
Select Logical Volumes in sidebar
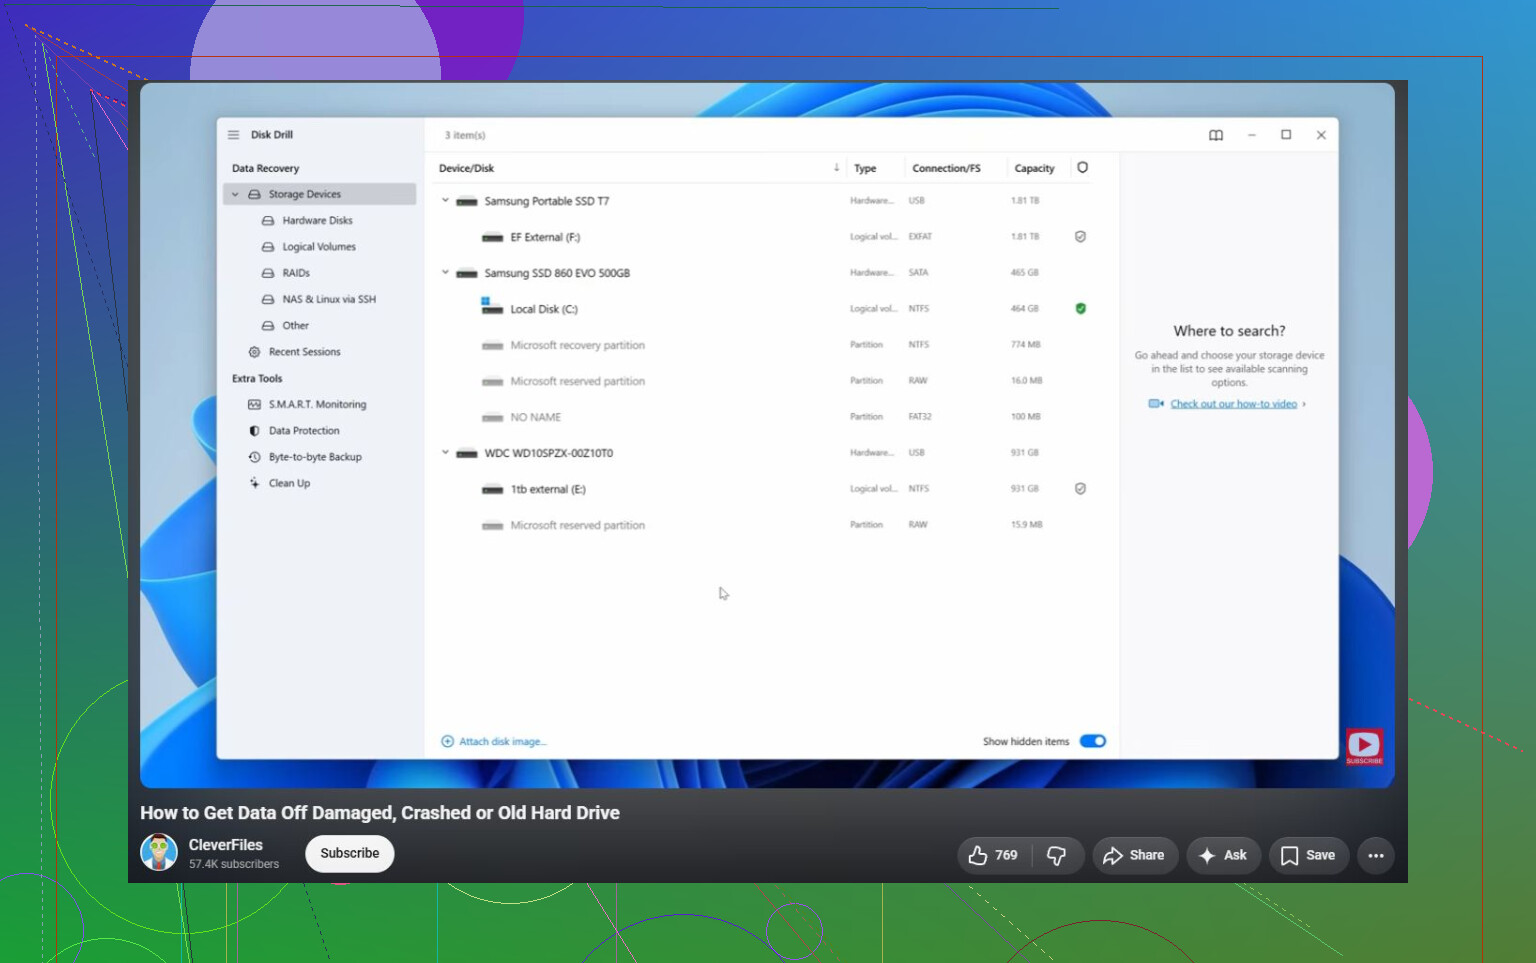318,247
